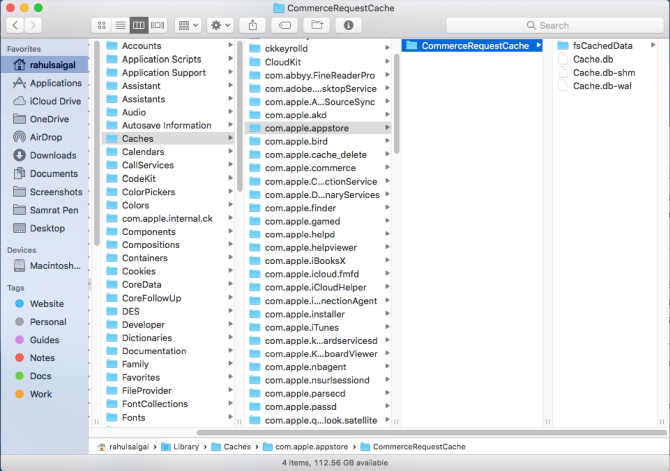Viewport: 670px width, 471px height.
Task: Select the Fonts folder
Action: click(x=168, y=418)
